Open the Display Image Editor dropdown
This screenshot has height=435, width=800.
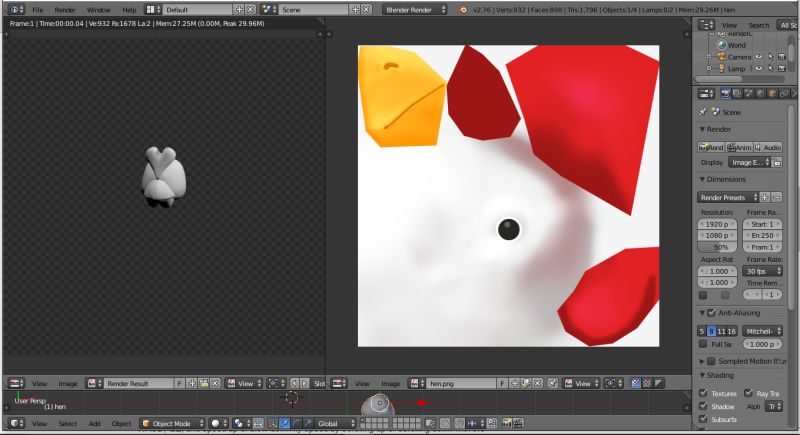click(749, 162)
